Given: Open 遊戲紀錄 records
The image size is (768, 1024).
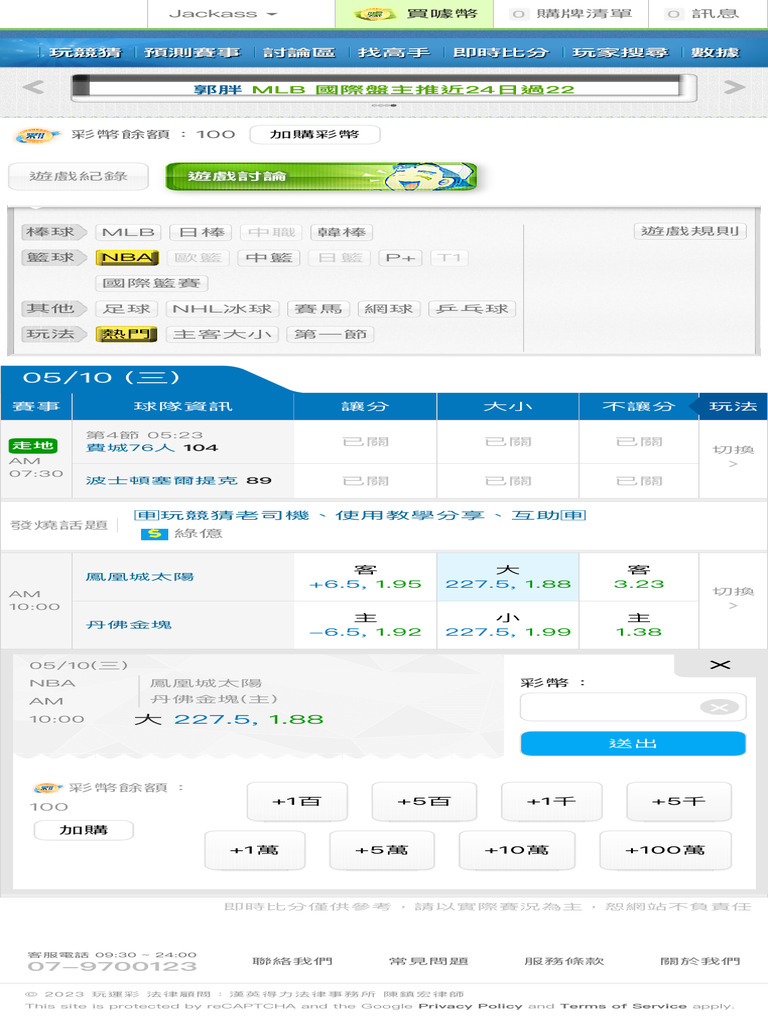Looking at the screenshot, I should coord(78,176).
